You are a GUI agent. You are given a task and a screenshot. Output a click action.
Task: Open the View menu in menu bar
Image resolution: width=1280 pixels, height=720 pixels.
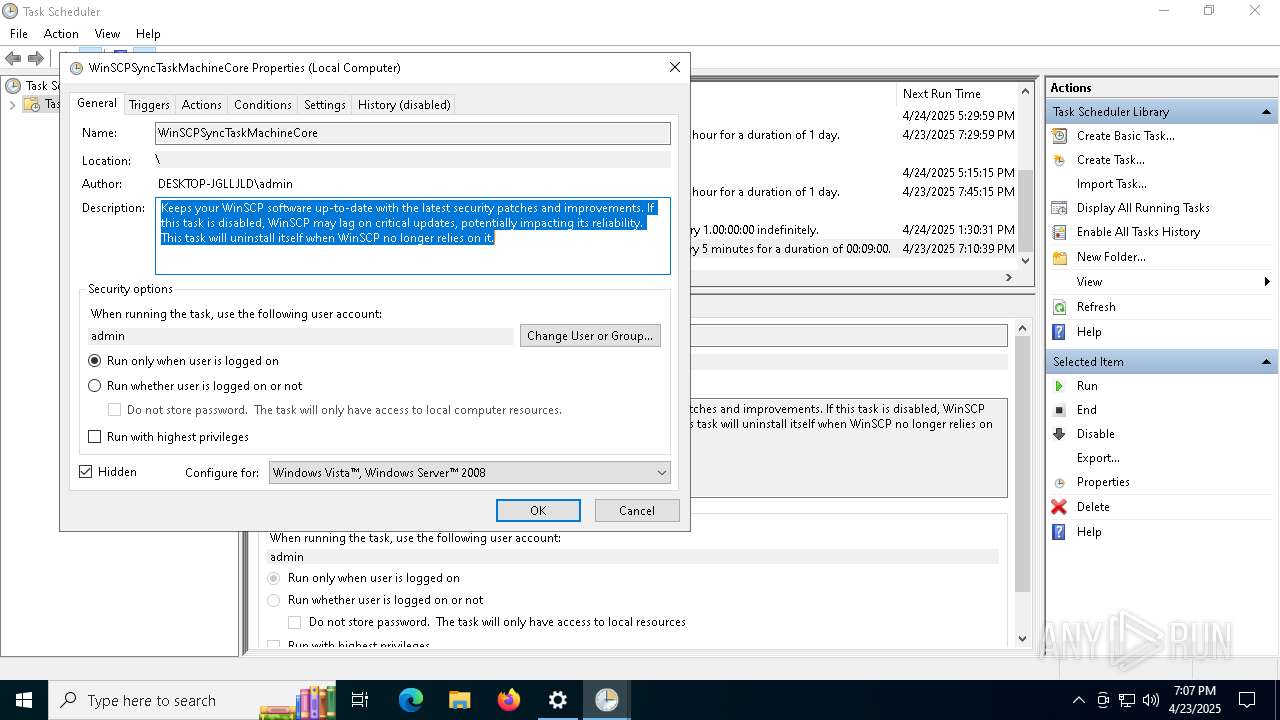tap(107, 34)
